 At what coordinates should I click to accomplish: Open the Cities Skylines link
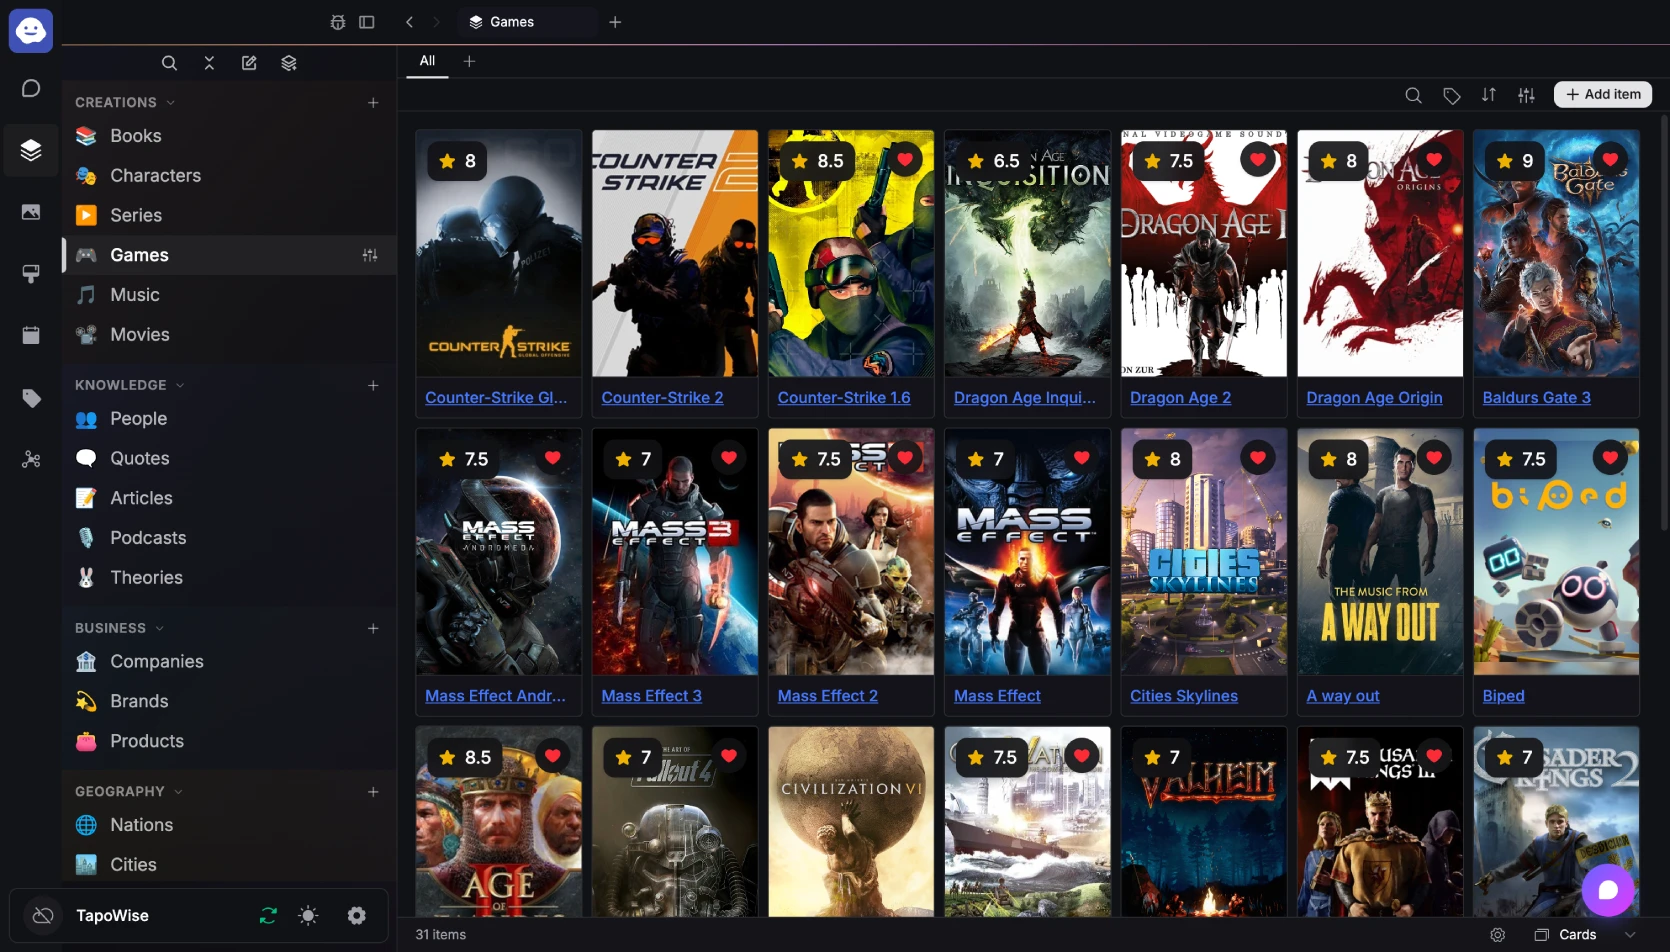1183,695
